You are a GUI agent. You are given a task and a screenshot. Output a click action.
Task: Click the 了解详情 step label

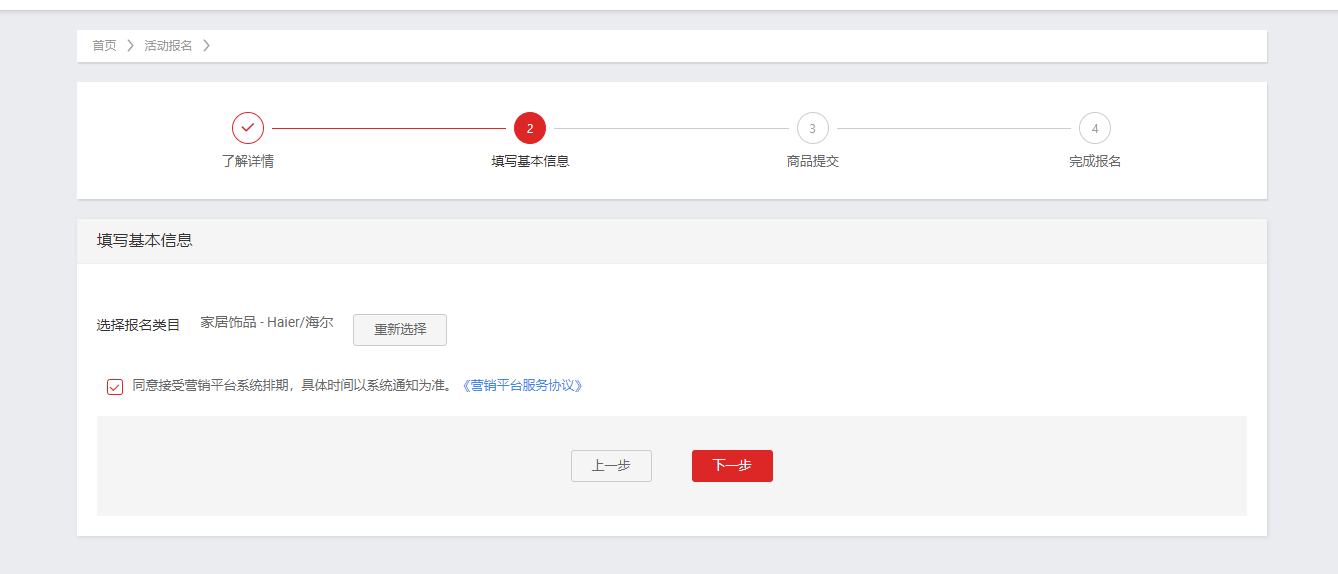coord(248,162)
